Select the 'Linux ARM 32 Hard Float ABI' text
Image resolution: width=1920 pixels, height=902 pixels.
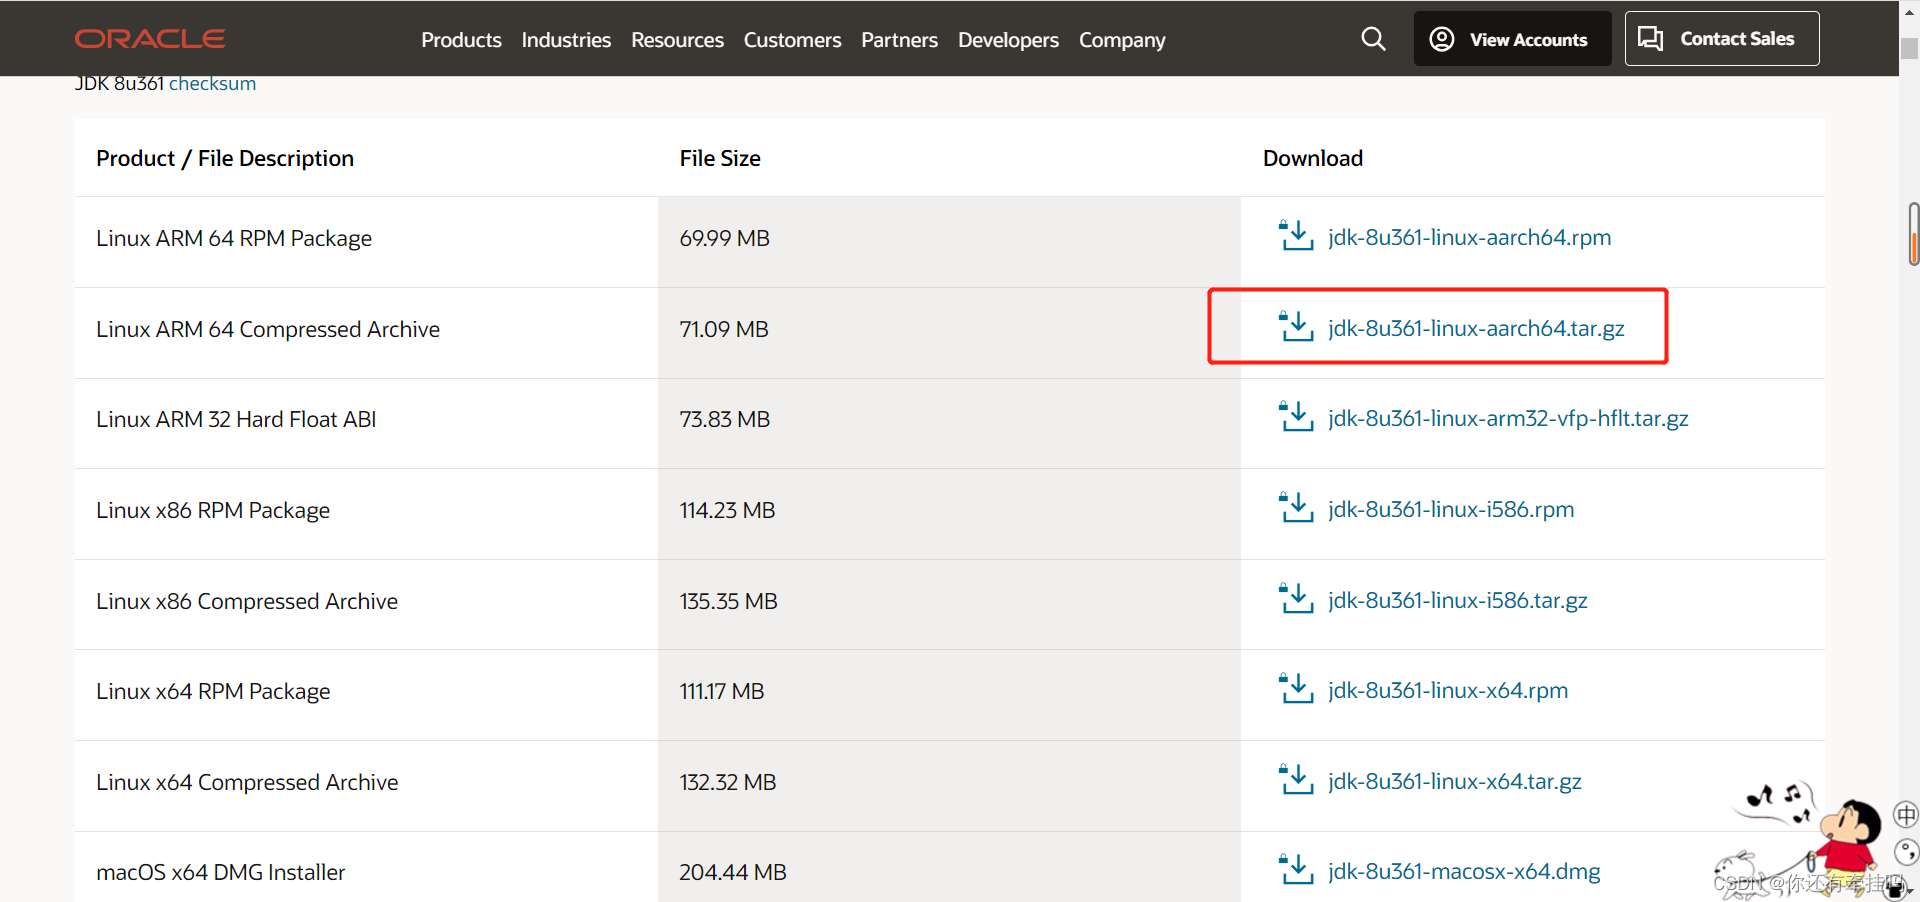point(236,419)
